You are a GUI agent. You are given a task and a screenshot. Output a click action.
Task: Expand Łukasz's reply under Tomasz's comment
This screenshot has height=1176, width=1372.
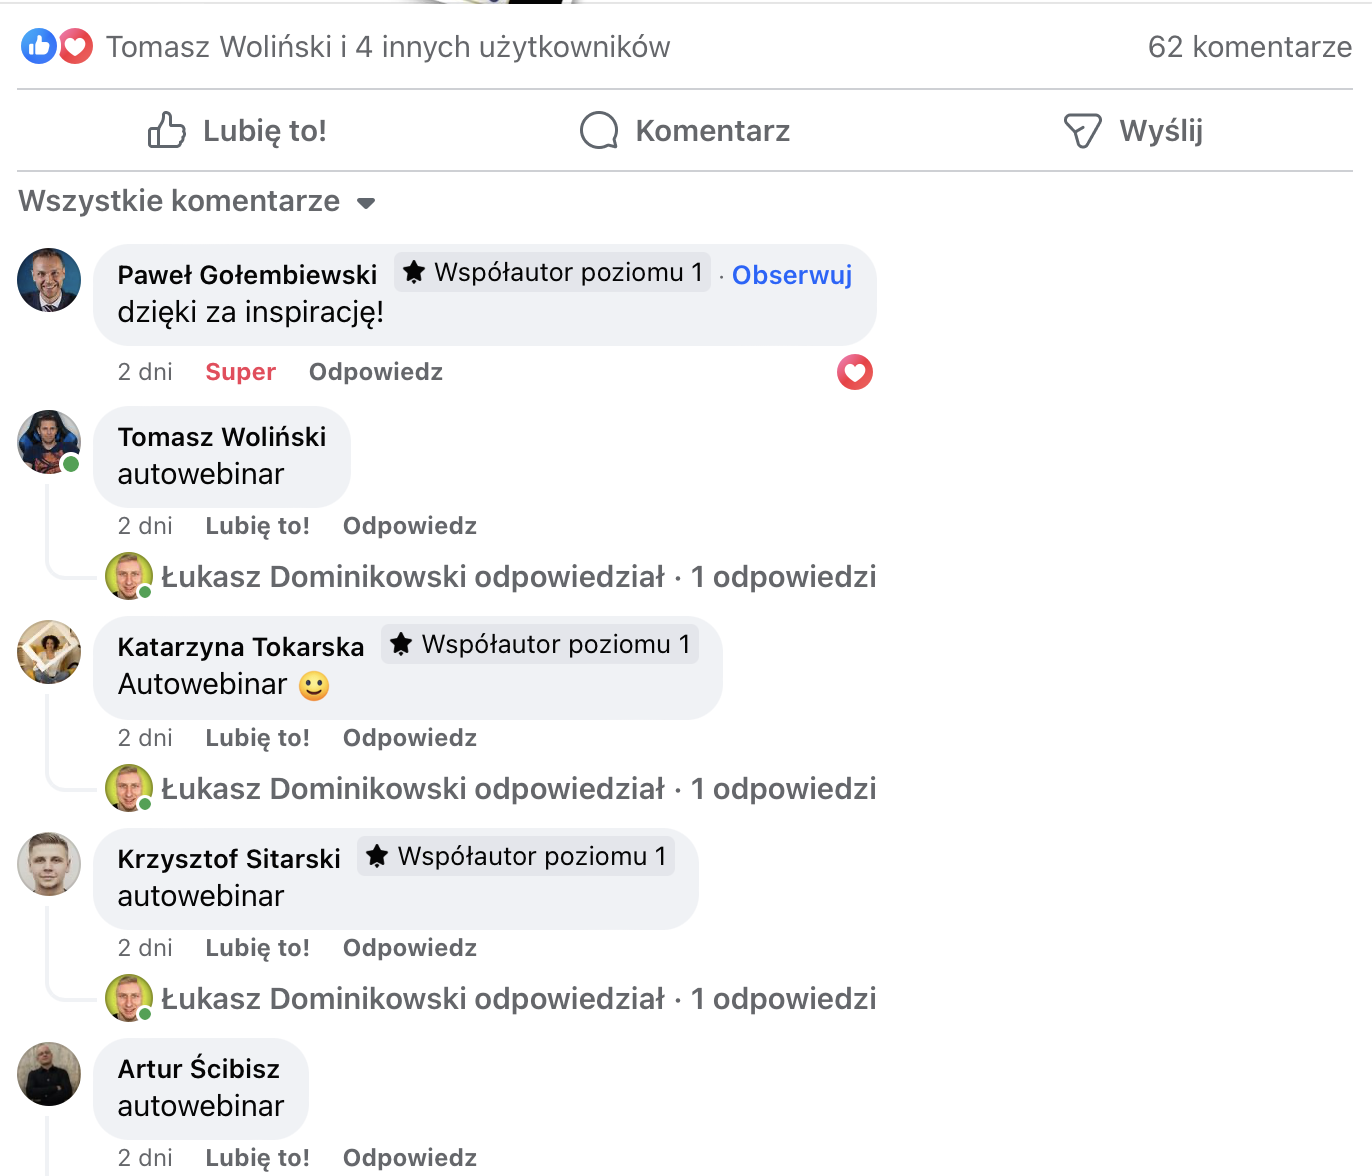coord(518,577)
